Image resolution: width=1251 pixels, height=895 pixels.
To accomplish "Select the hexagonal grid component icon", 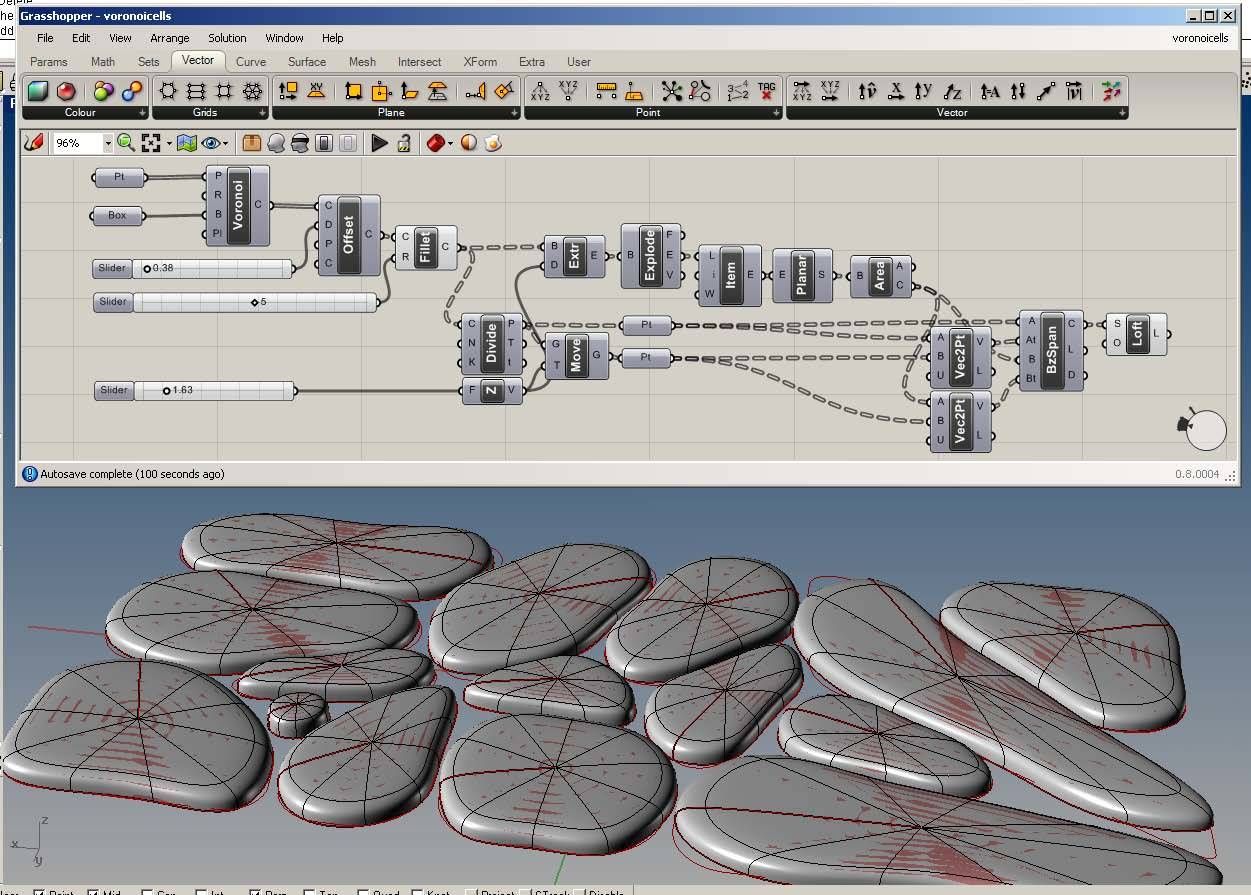I will (168, 91).
